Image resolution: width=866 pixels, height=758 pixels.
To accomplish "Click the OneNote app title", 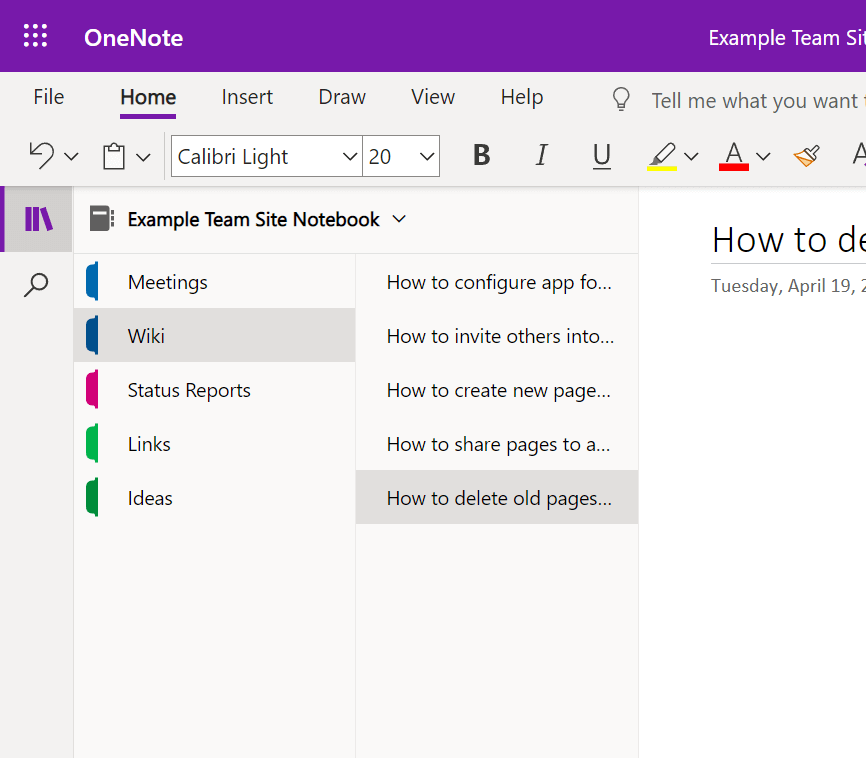I will coord(134,38).
